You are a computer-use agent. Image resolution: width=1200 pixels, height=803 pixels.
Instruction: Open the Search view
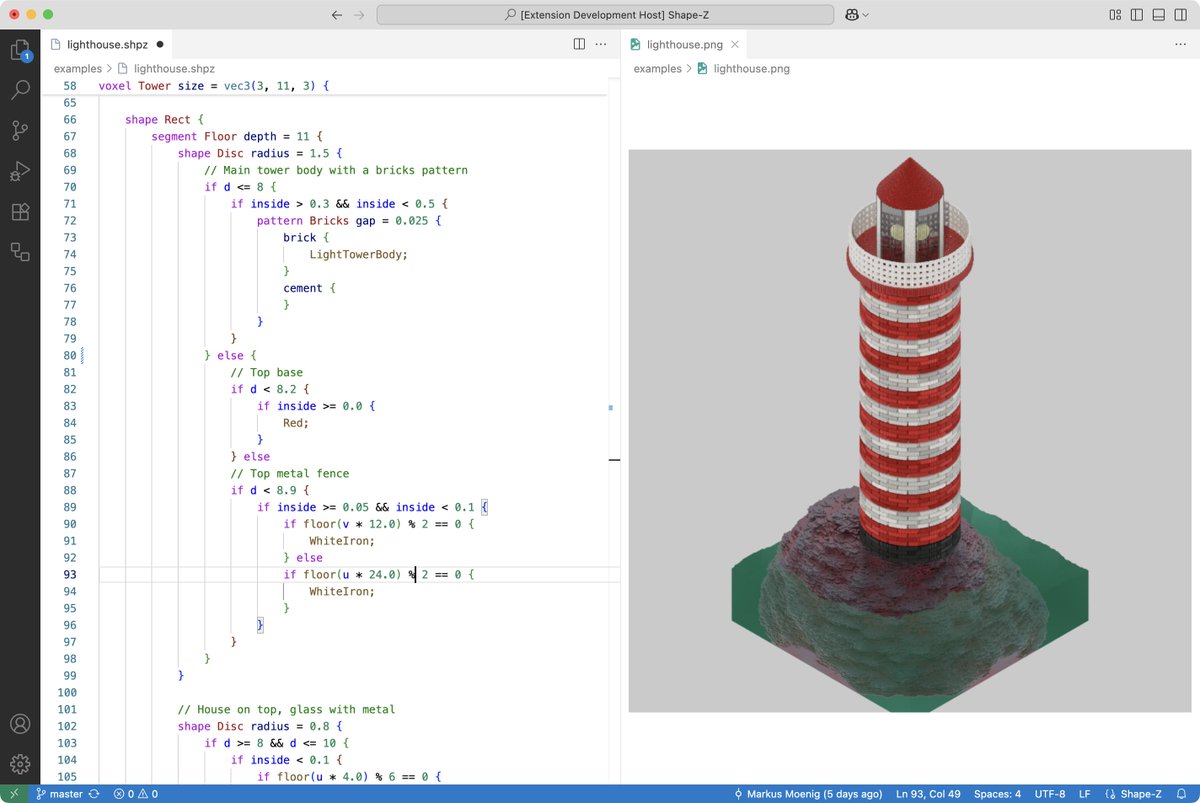click(20, 90)
